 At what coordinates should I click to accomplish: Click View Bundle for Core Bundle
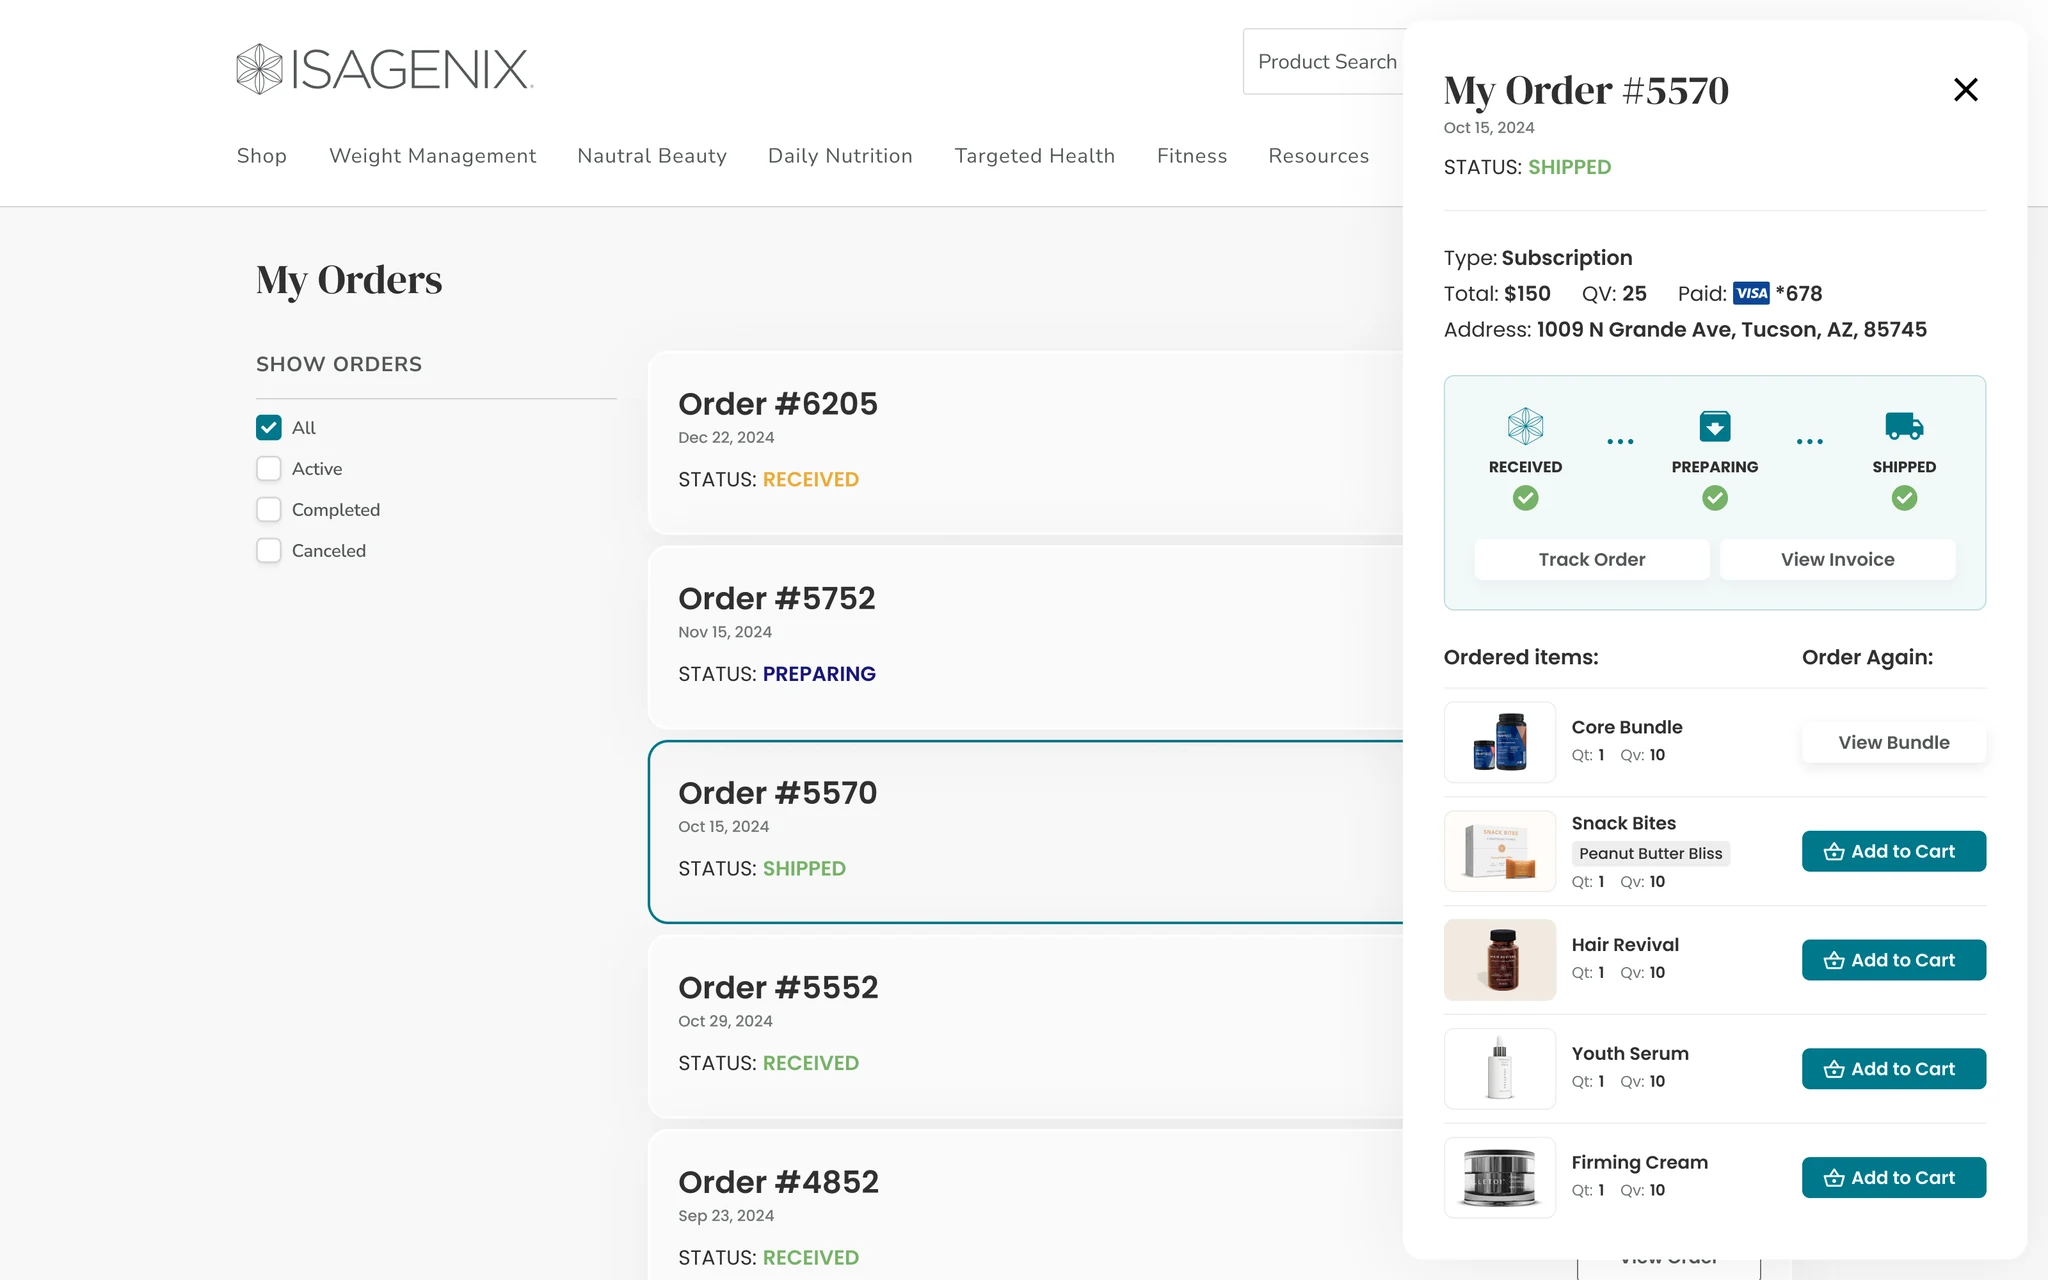[x=1894, y=743]
